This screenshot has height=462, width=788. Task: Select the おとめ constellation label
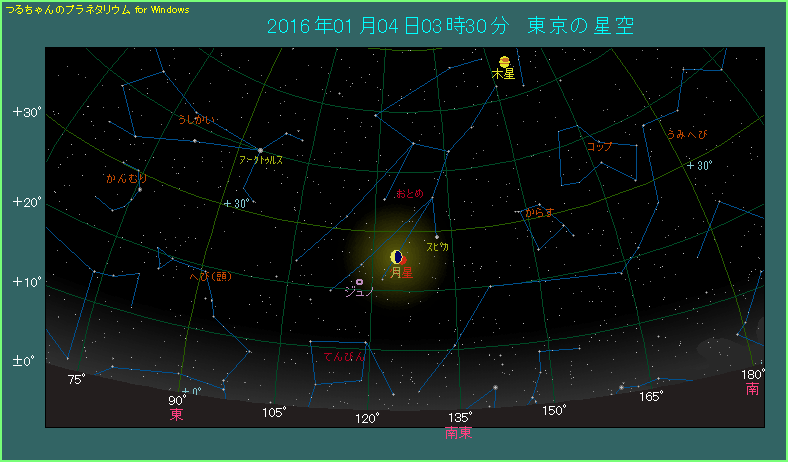(x=409, y=193)
